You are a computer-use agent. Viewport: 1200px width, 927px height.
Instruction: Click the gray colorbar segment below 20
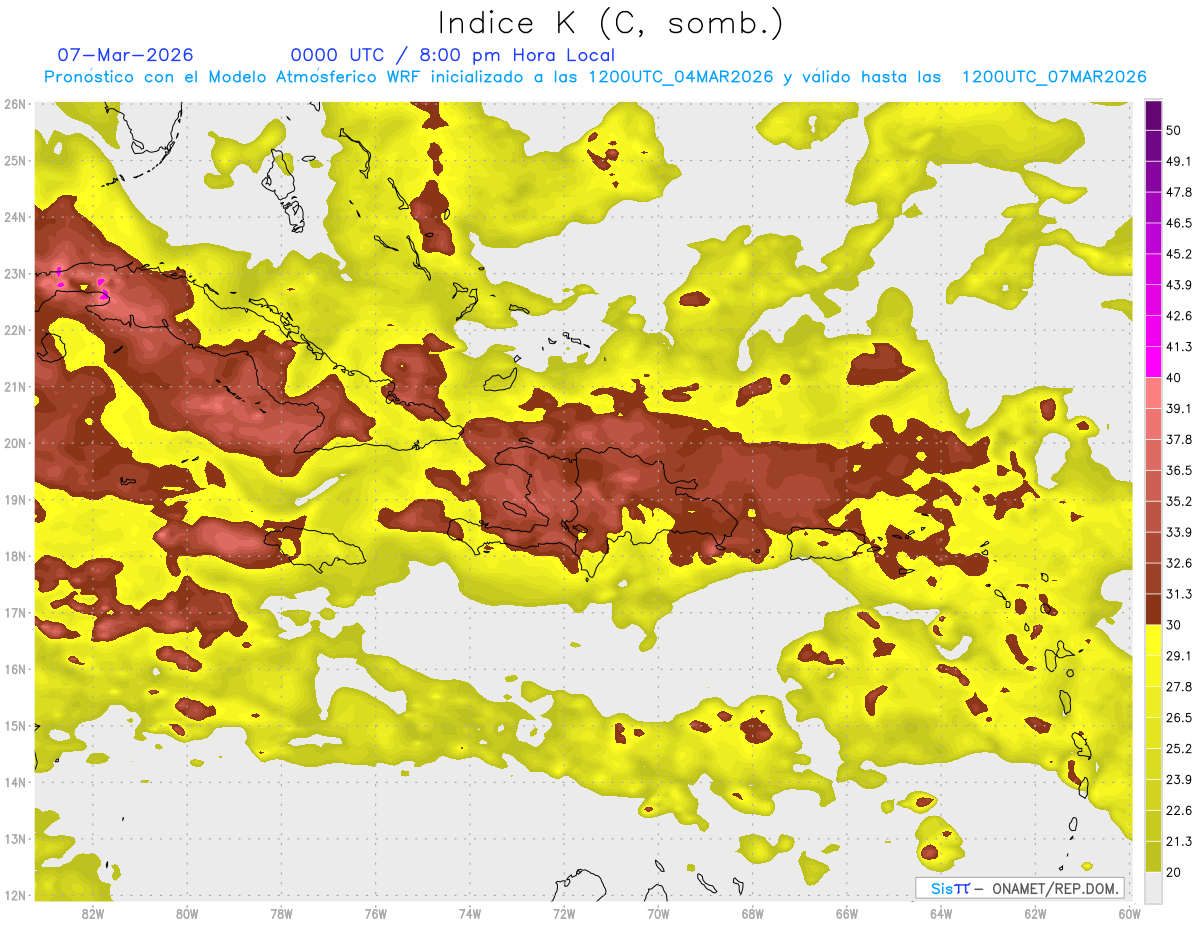coord(1153,887)
